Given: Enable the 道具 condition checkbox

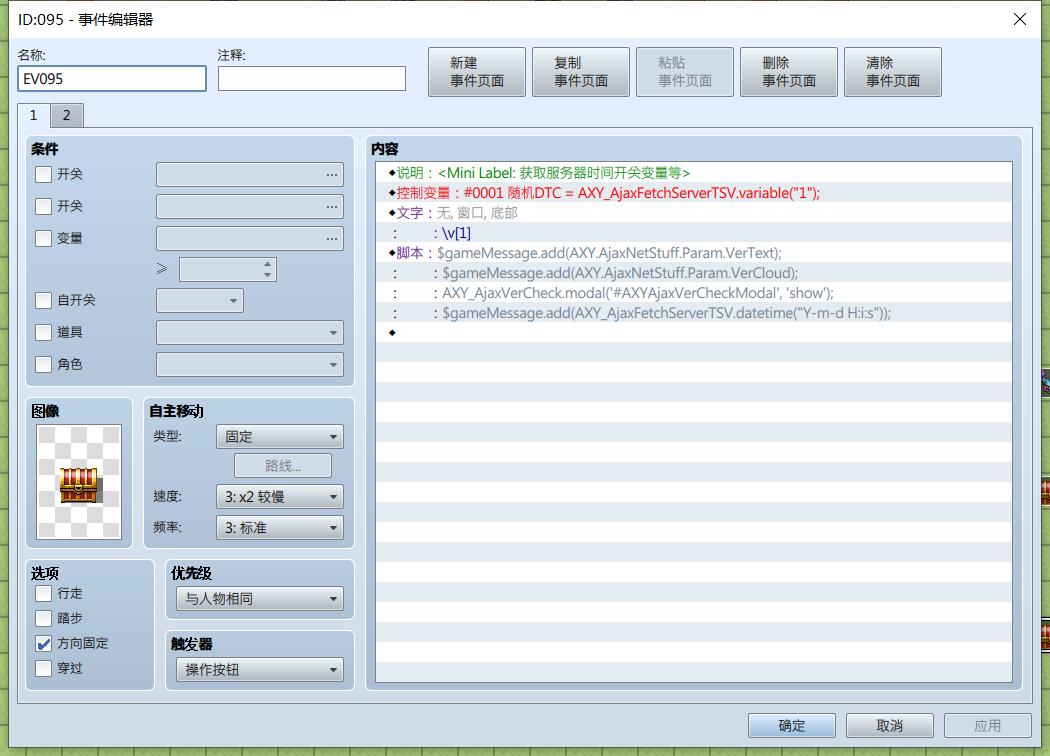Looking at the screenshot, I should coord(44,332).
